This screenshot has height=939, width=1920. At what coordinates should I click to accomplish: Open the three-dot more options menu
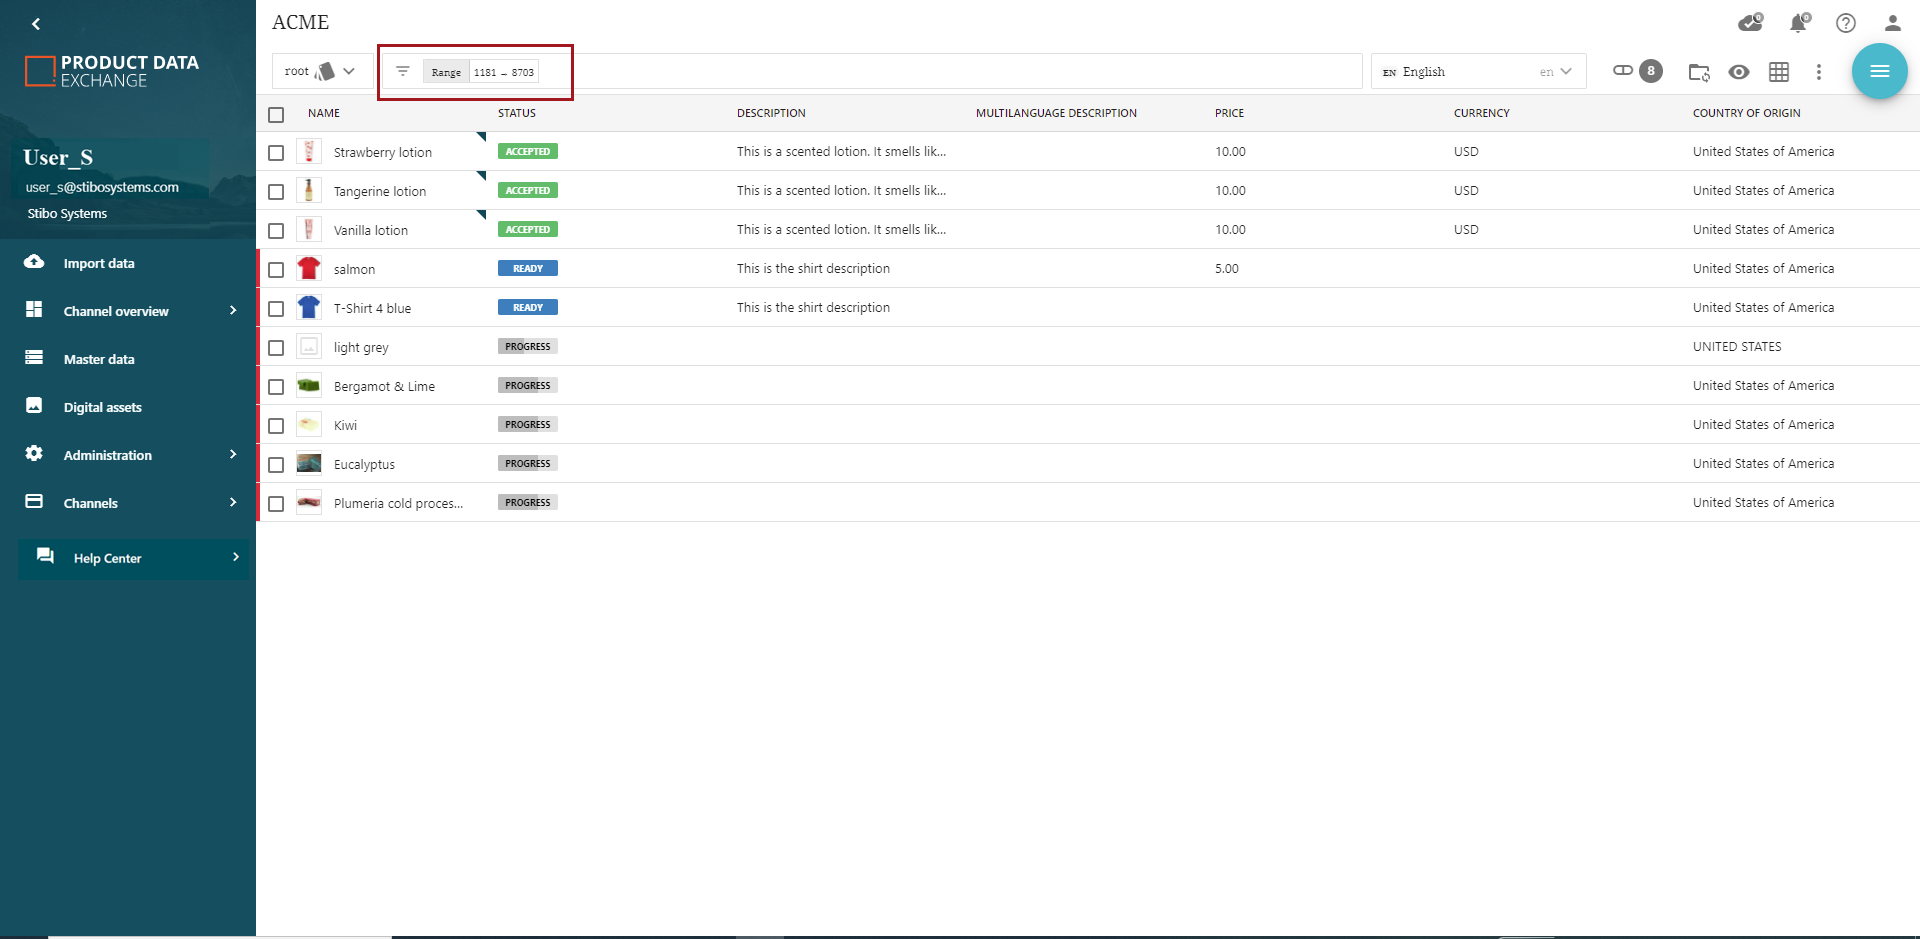1819,72
